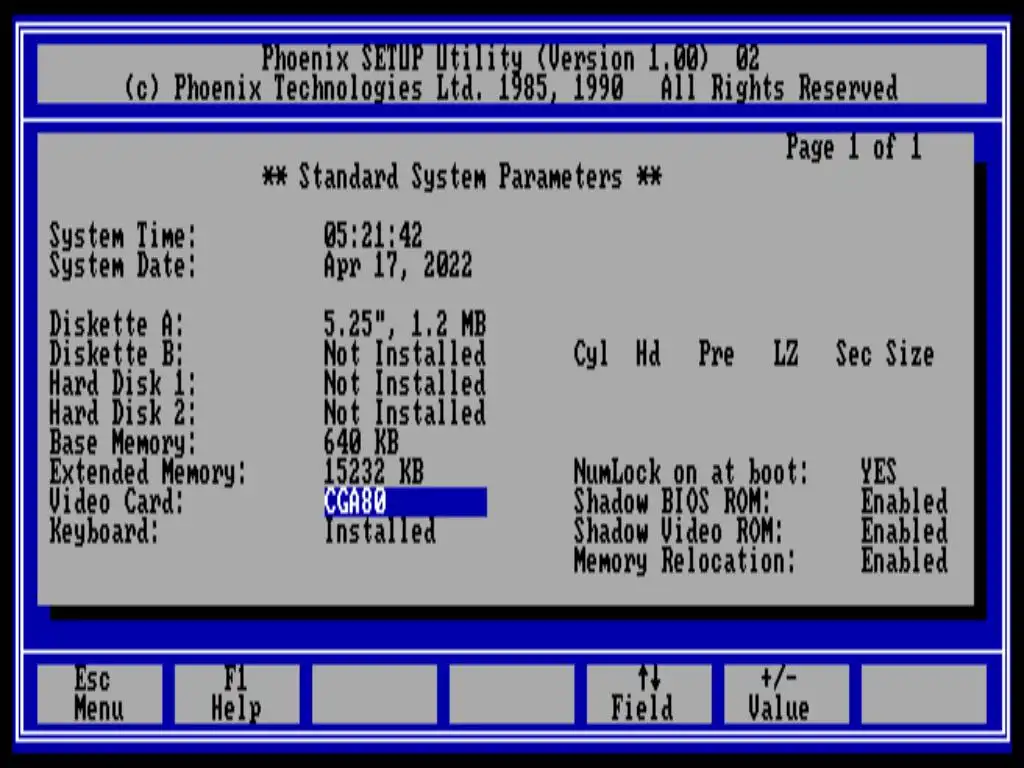Viewport: 1024px width, 768px height.
Task: Click the Shadow BIOS ROM: label
Action: (672, 502)
